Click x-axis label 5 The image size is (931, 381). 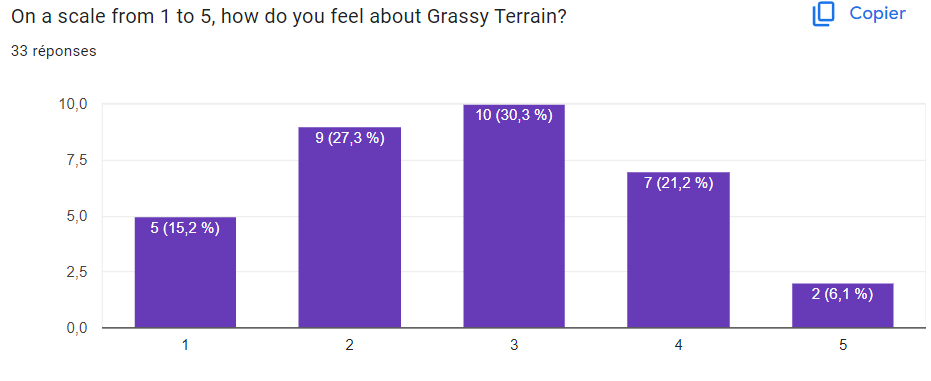coord(843,345)
